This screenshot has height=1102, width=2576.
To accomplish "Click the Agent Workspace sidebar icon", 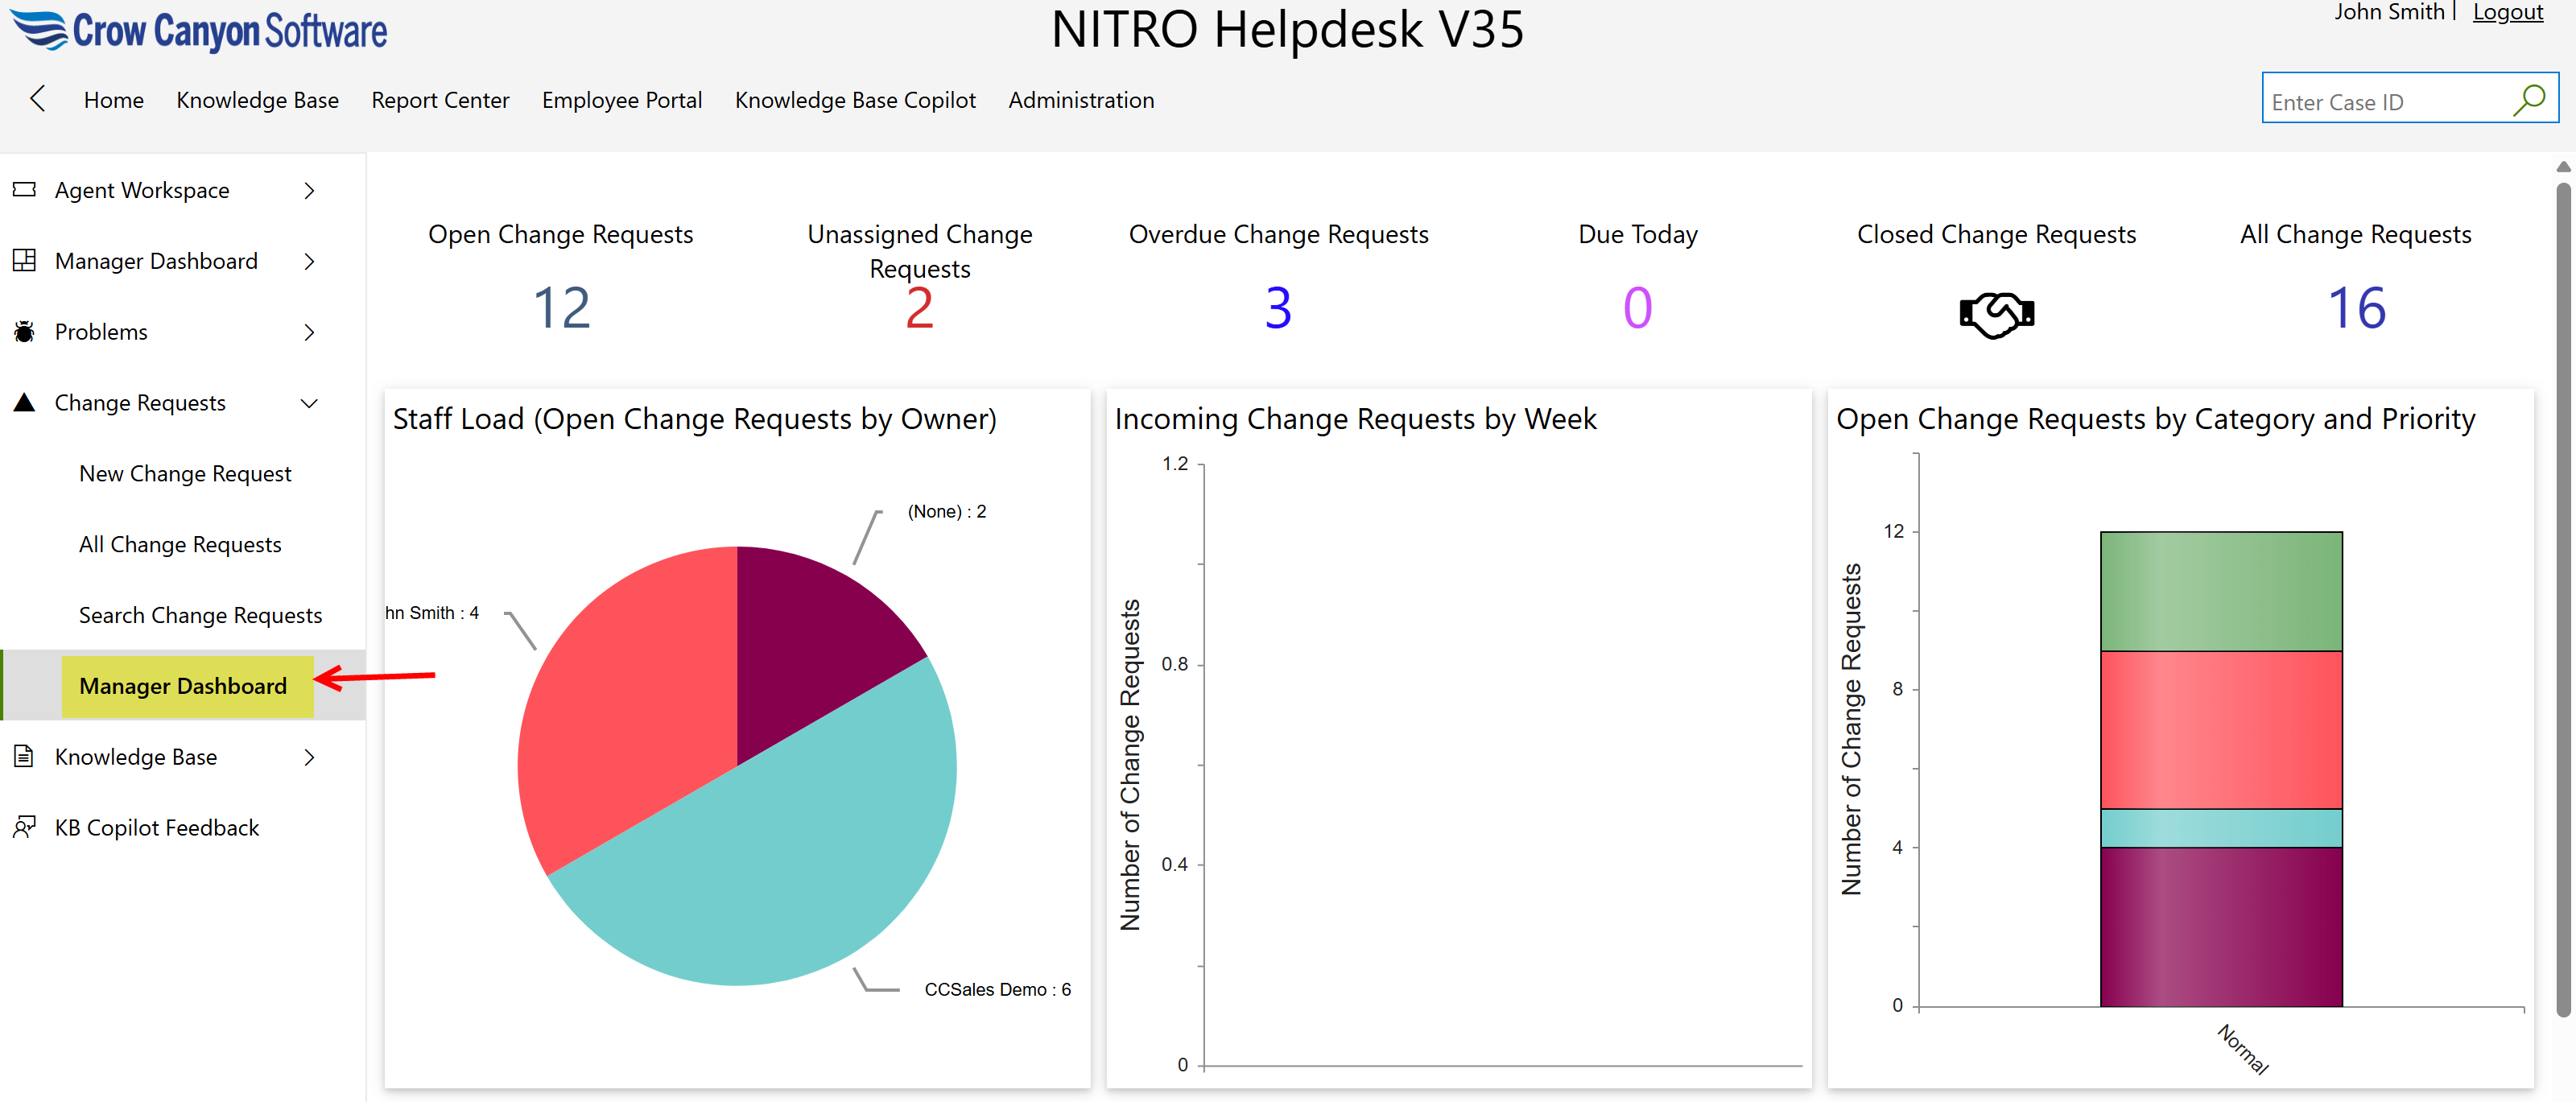I will (x=24, y=190).
